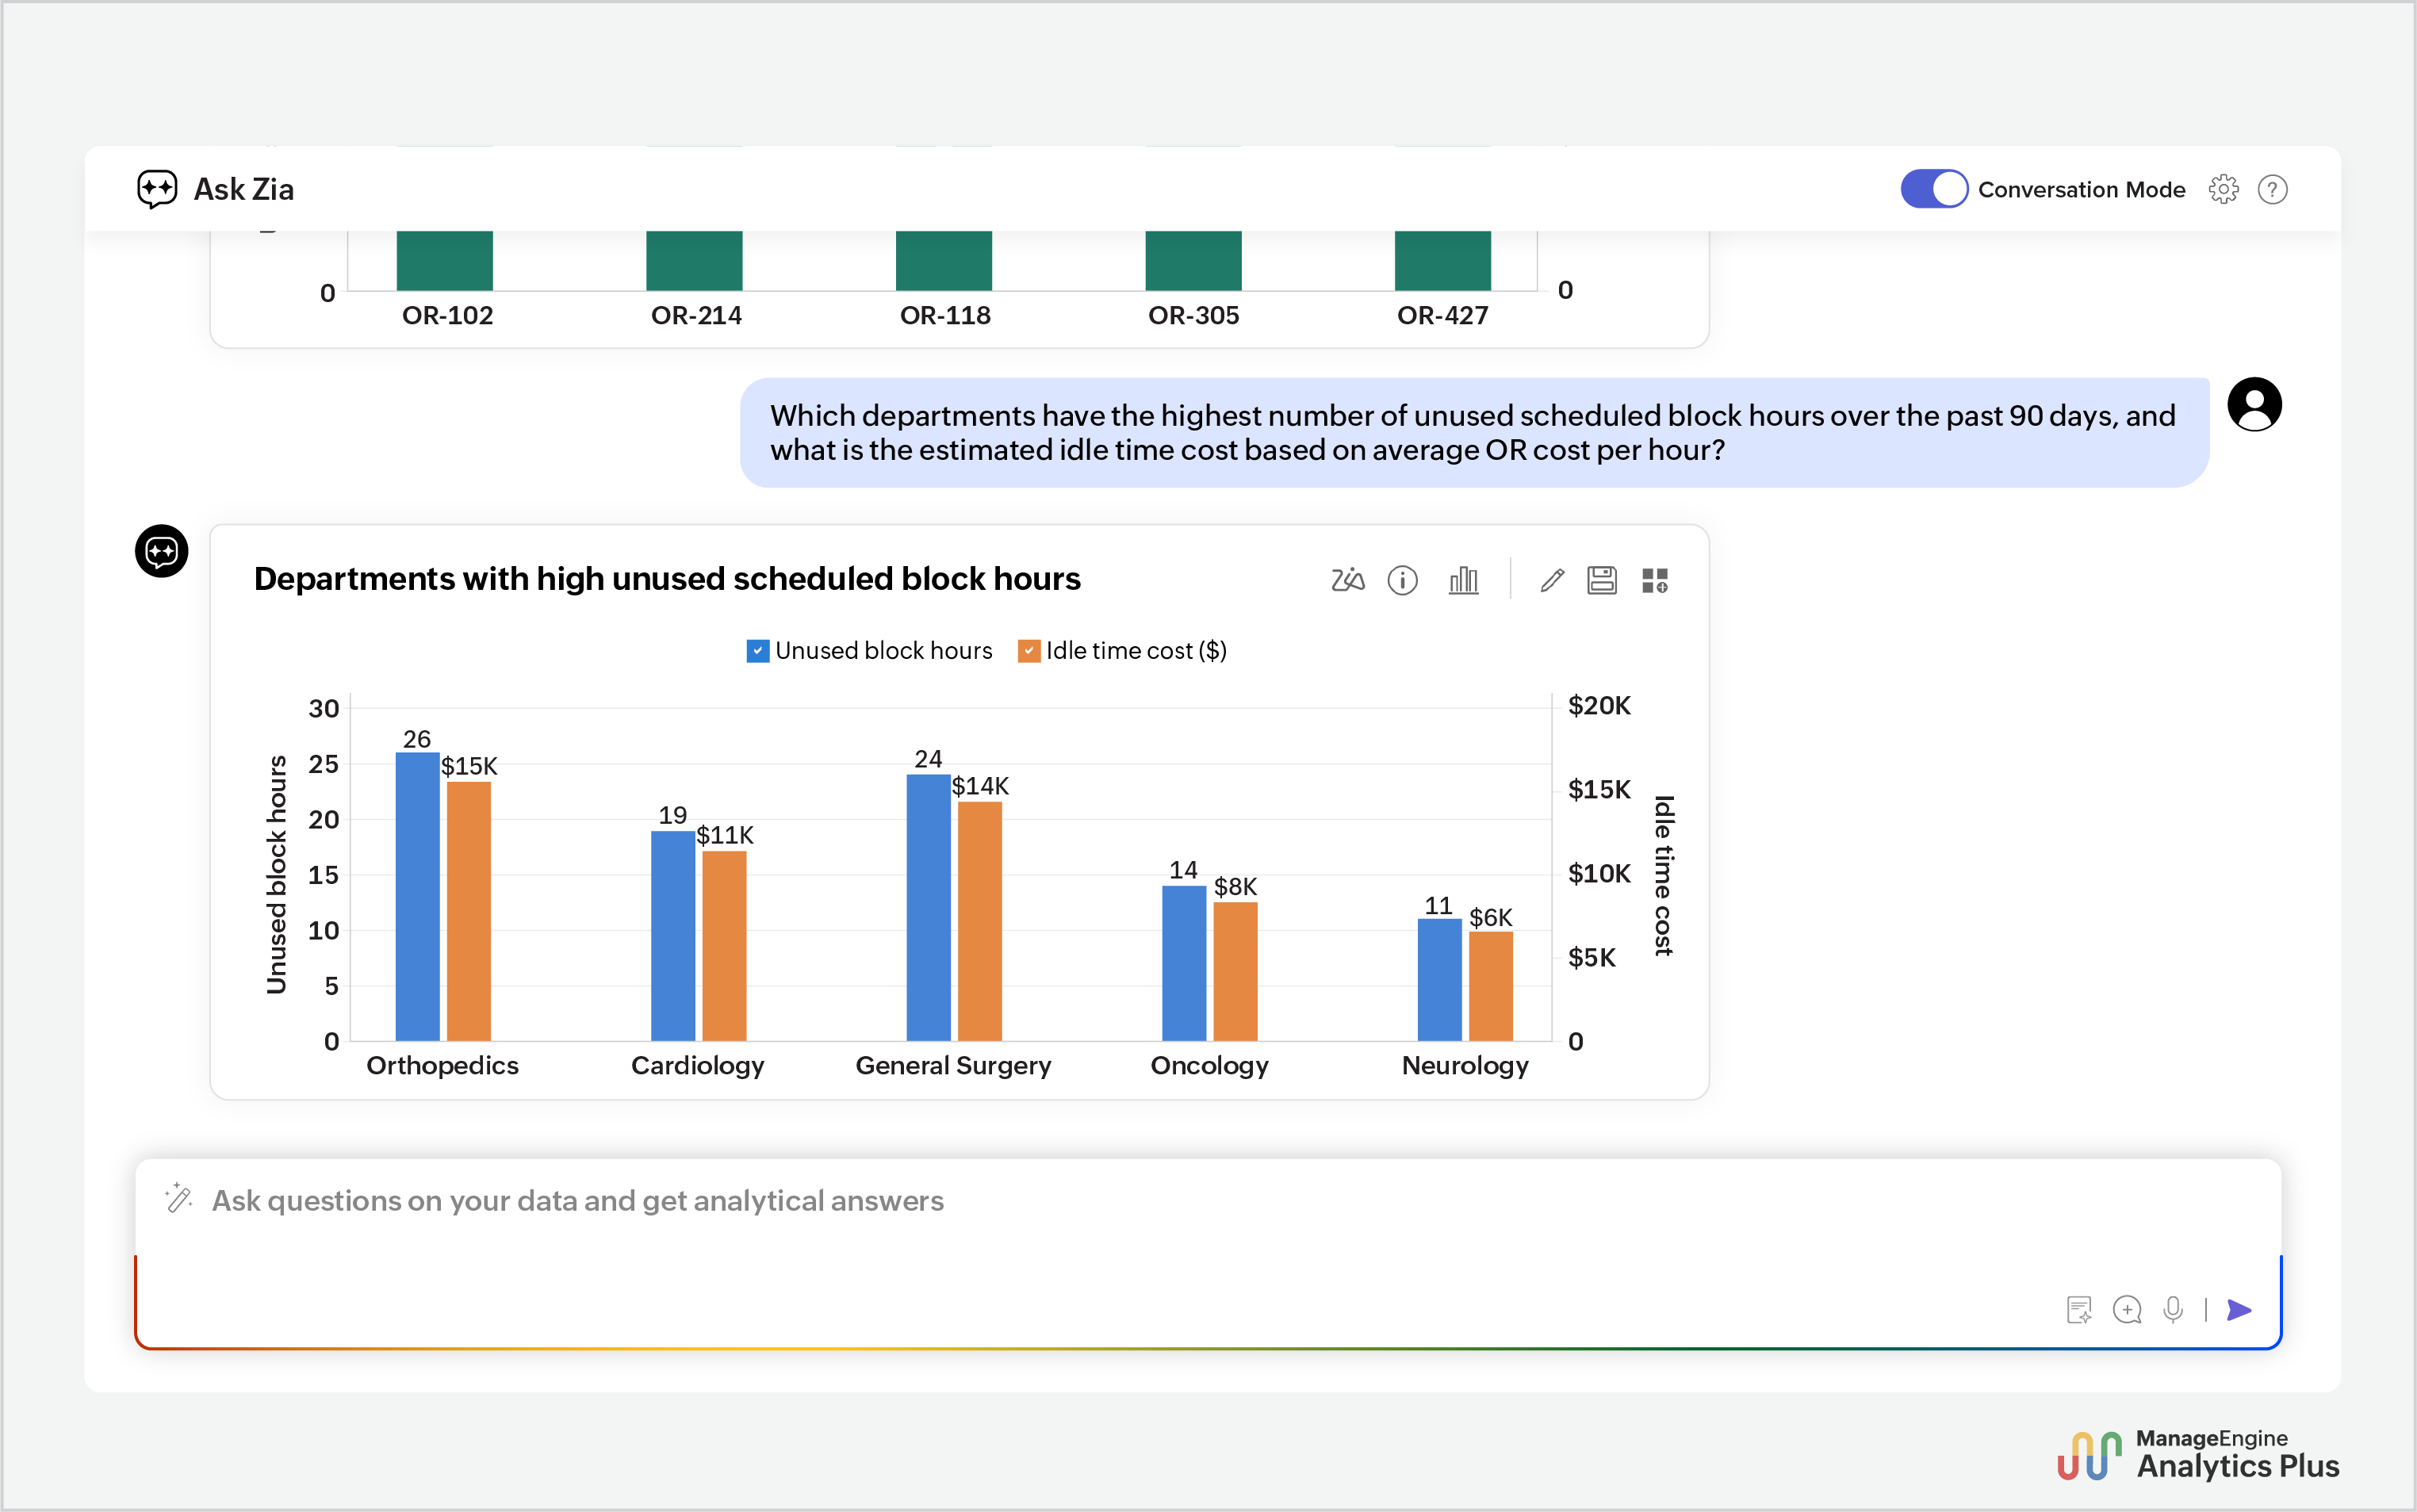2417x1512 pixels.
Task: Uncheck Idle time cost legend checkbox
Action: pyautogui.click(x=1029, y=651)
